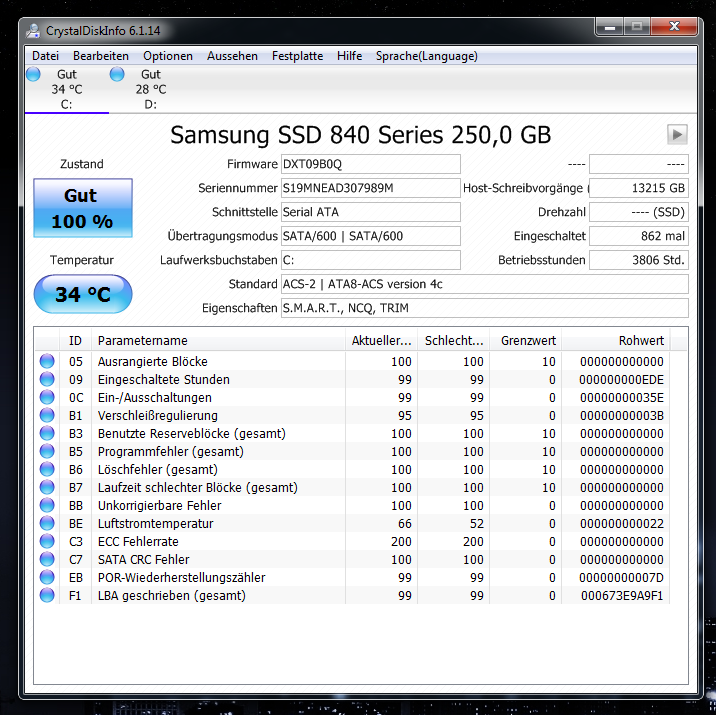Click status orb for Löschfehler row
This screenshot has width=716, height=715.
coord(47,469)
